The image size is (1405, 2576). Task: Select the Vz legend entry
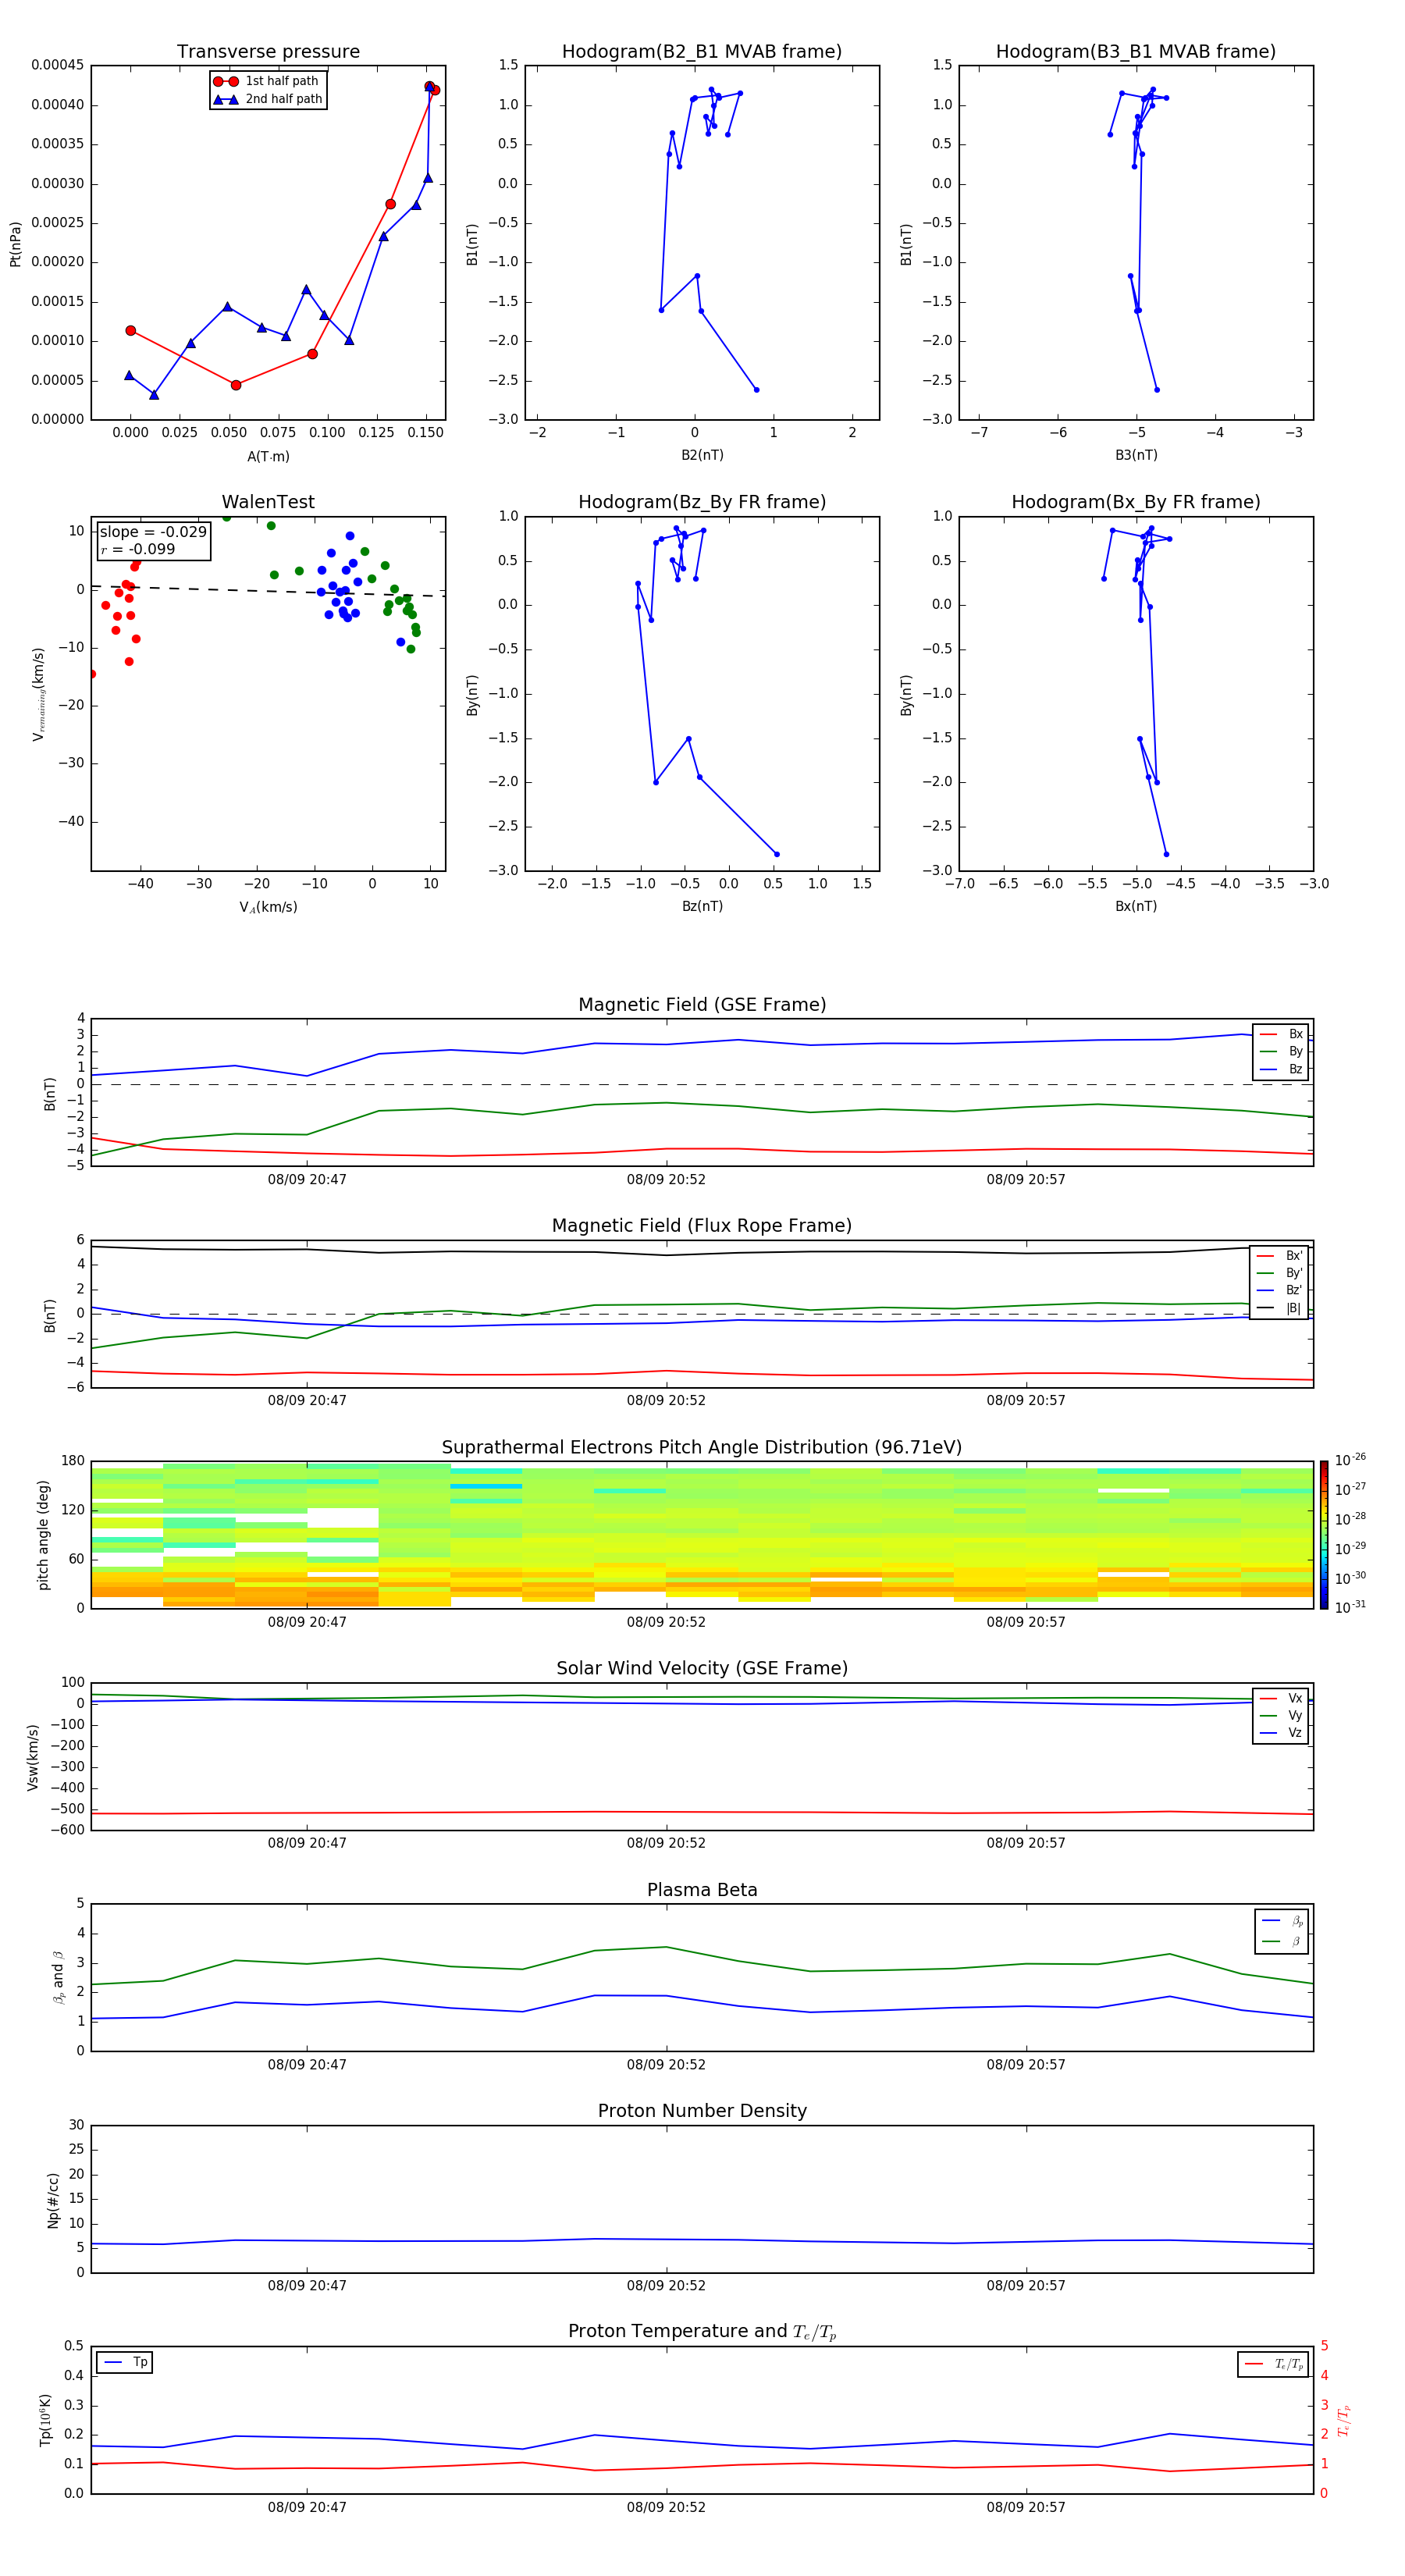(1281, 1733)
